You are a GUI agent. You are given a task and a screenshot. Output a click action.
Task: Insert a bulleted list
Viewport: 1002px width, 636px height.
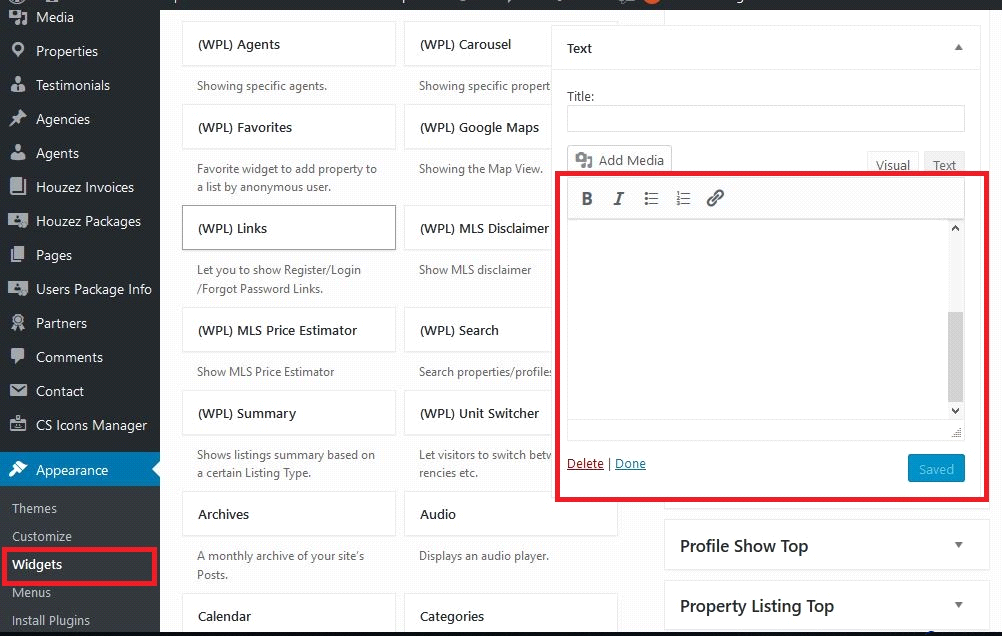[650, 198]
